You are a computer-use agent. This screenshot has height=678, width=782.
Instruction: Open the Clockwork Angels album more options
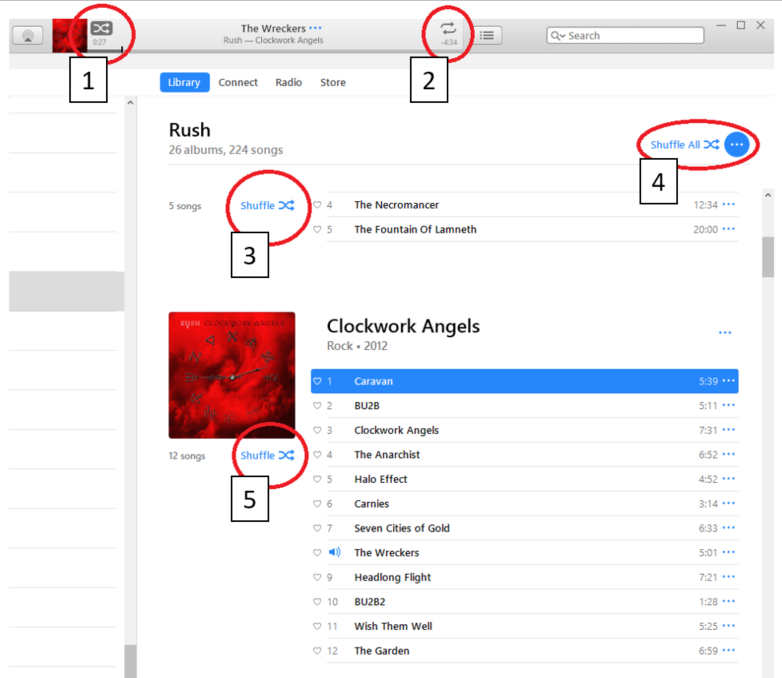click(725, 333)
